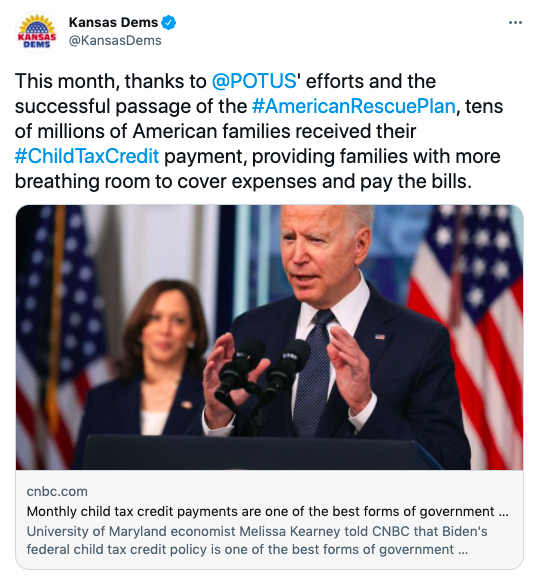Image resolution: width=535 pixels, height=579 pixels.
Task: Open the cnbc.com source domain link
Action: tap(57, 491)
